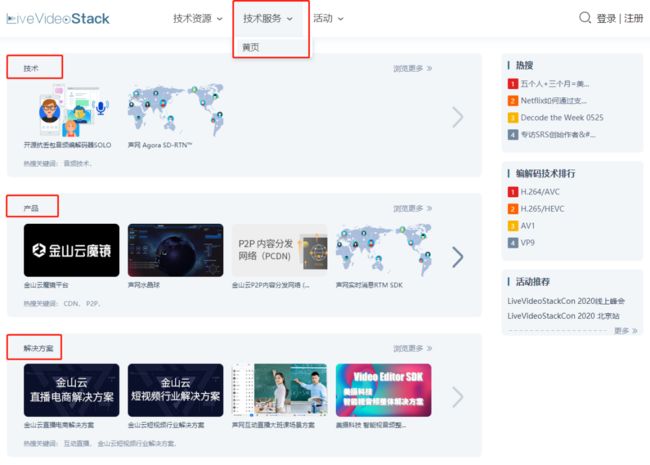The image size is (650, 465).
Task: Open the Video Editor SDK thumbnail
Action: tap(384, 390)
